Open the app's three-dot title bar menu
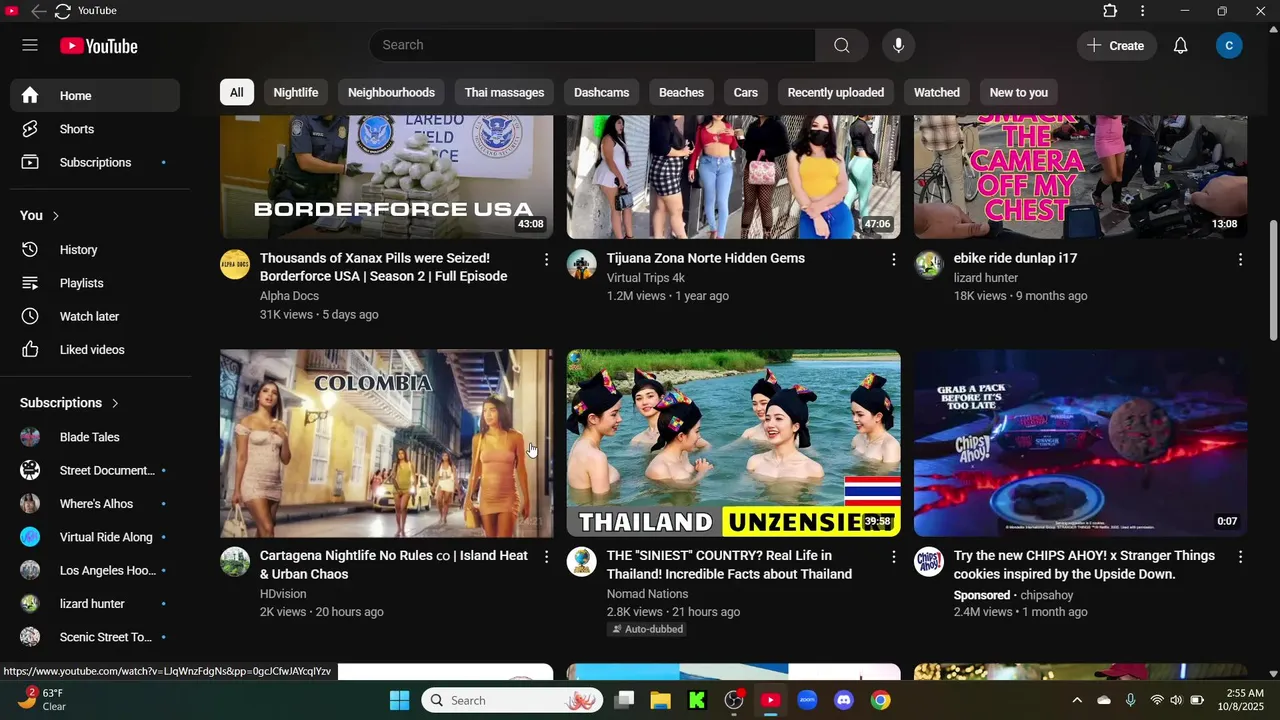1280x720 pixels. point(1142,11)
